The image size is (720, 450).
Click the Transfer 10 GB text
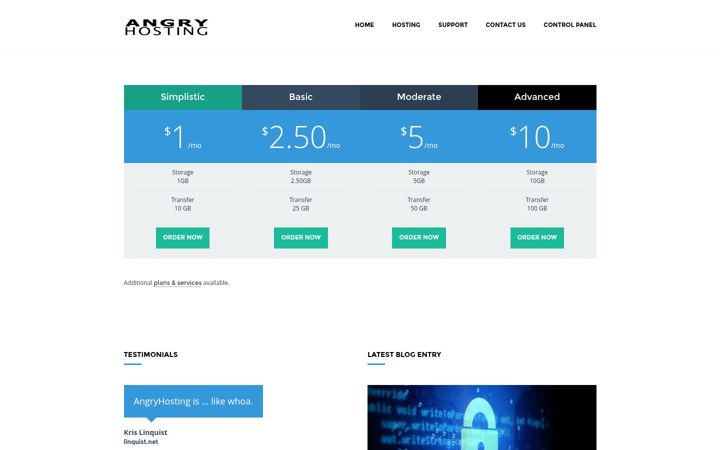click(183, 204)
